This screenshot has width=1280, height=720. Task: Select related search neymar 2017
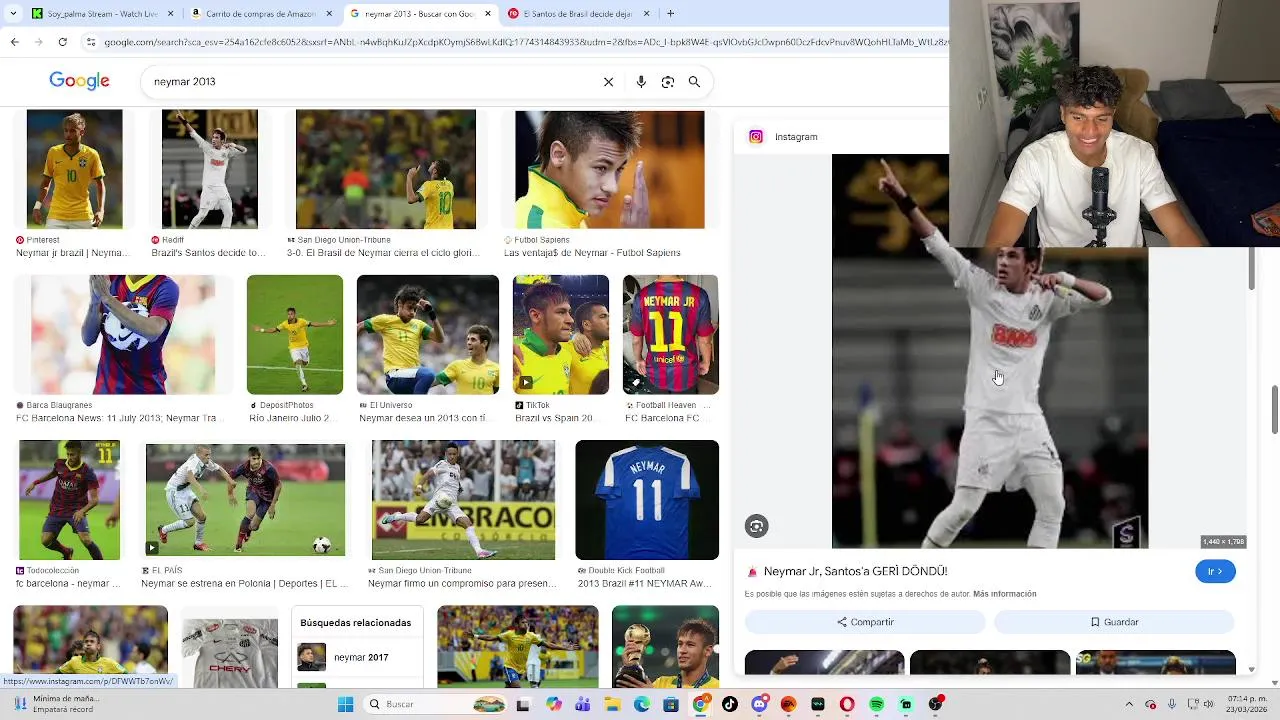355,657
